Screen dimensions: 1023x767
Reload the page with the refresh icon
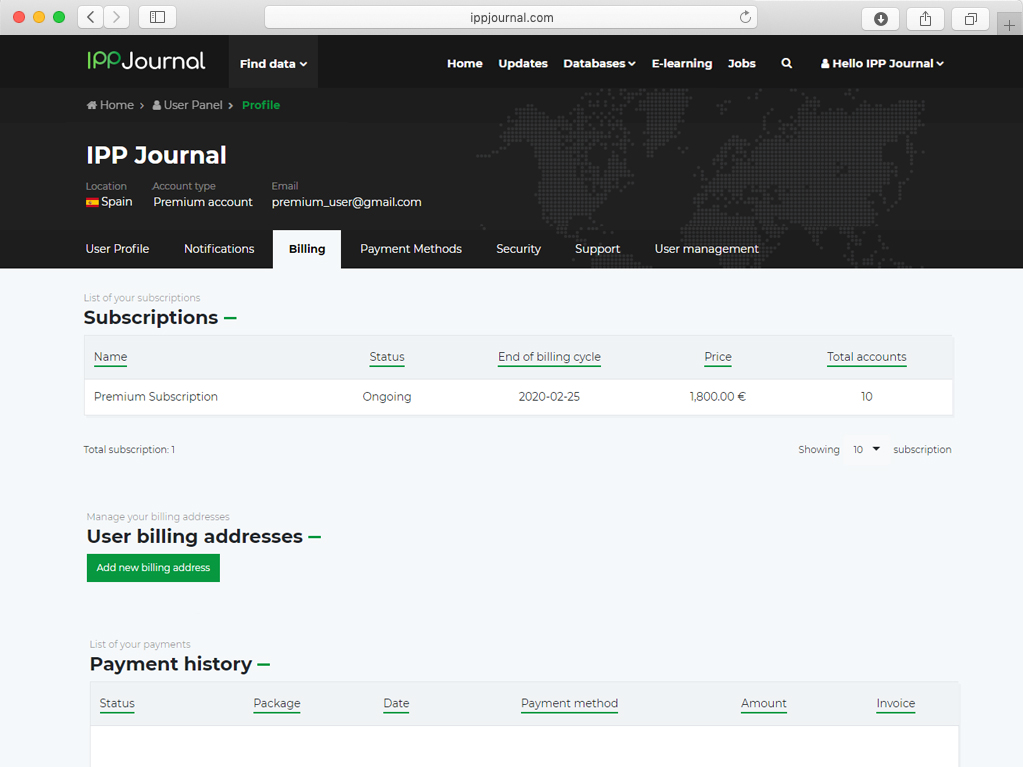coord(745,17)
